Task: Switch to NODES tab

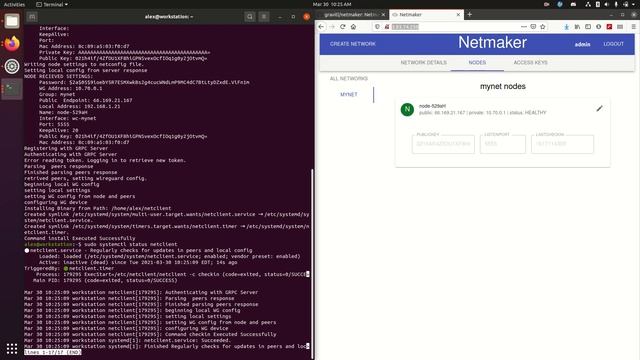Action: point(477,62)
